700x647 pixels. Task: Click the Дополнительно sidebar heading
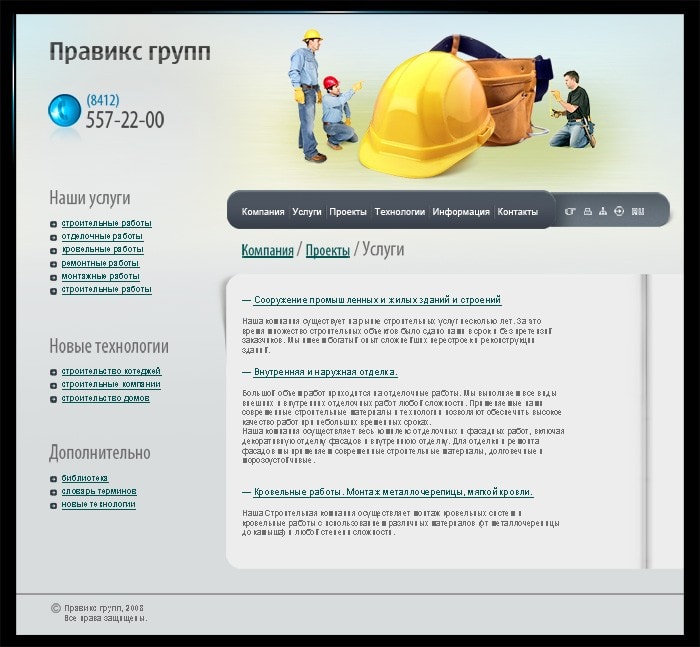[x=100, y=452]
